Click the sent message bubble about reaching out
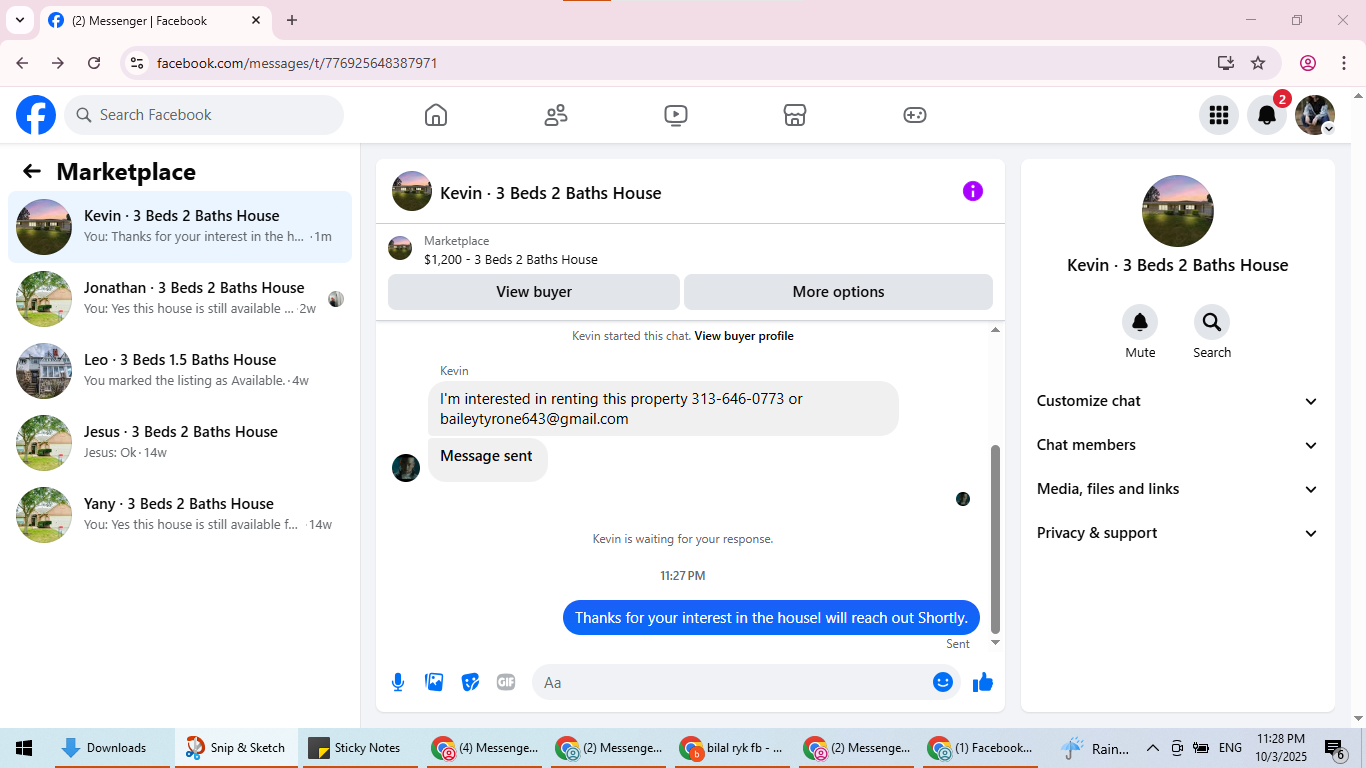This screenshot has height=768, width=1366. click(x=771, y=617)
